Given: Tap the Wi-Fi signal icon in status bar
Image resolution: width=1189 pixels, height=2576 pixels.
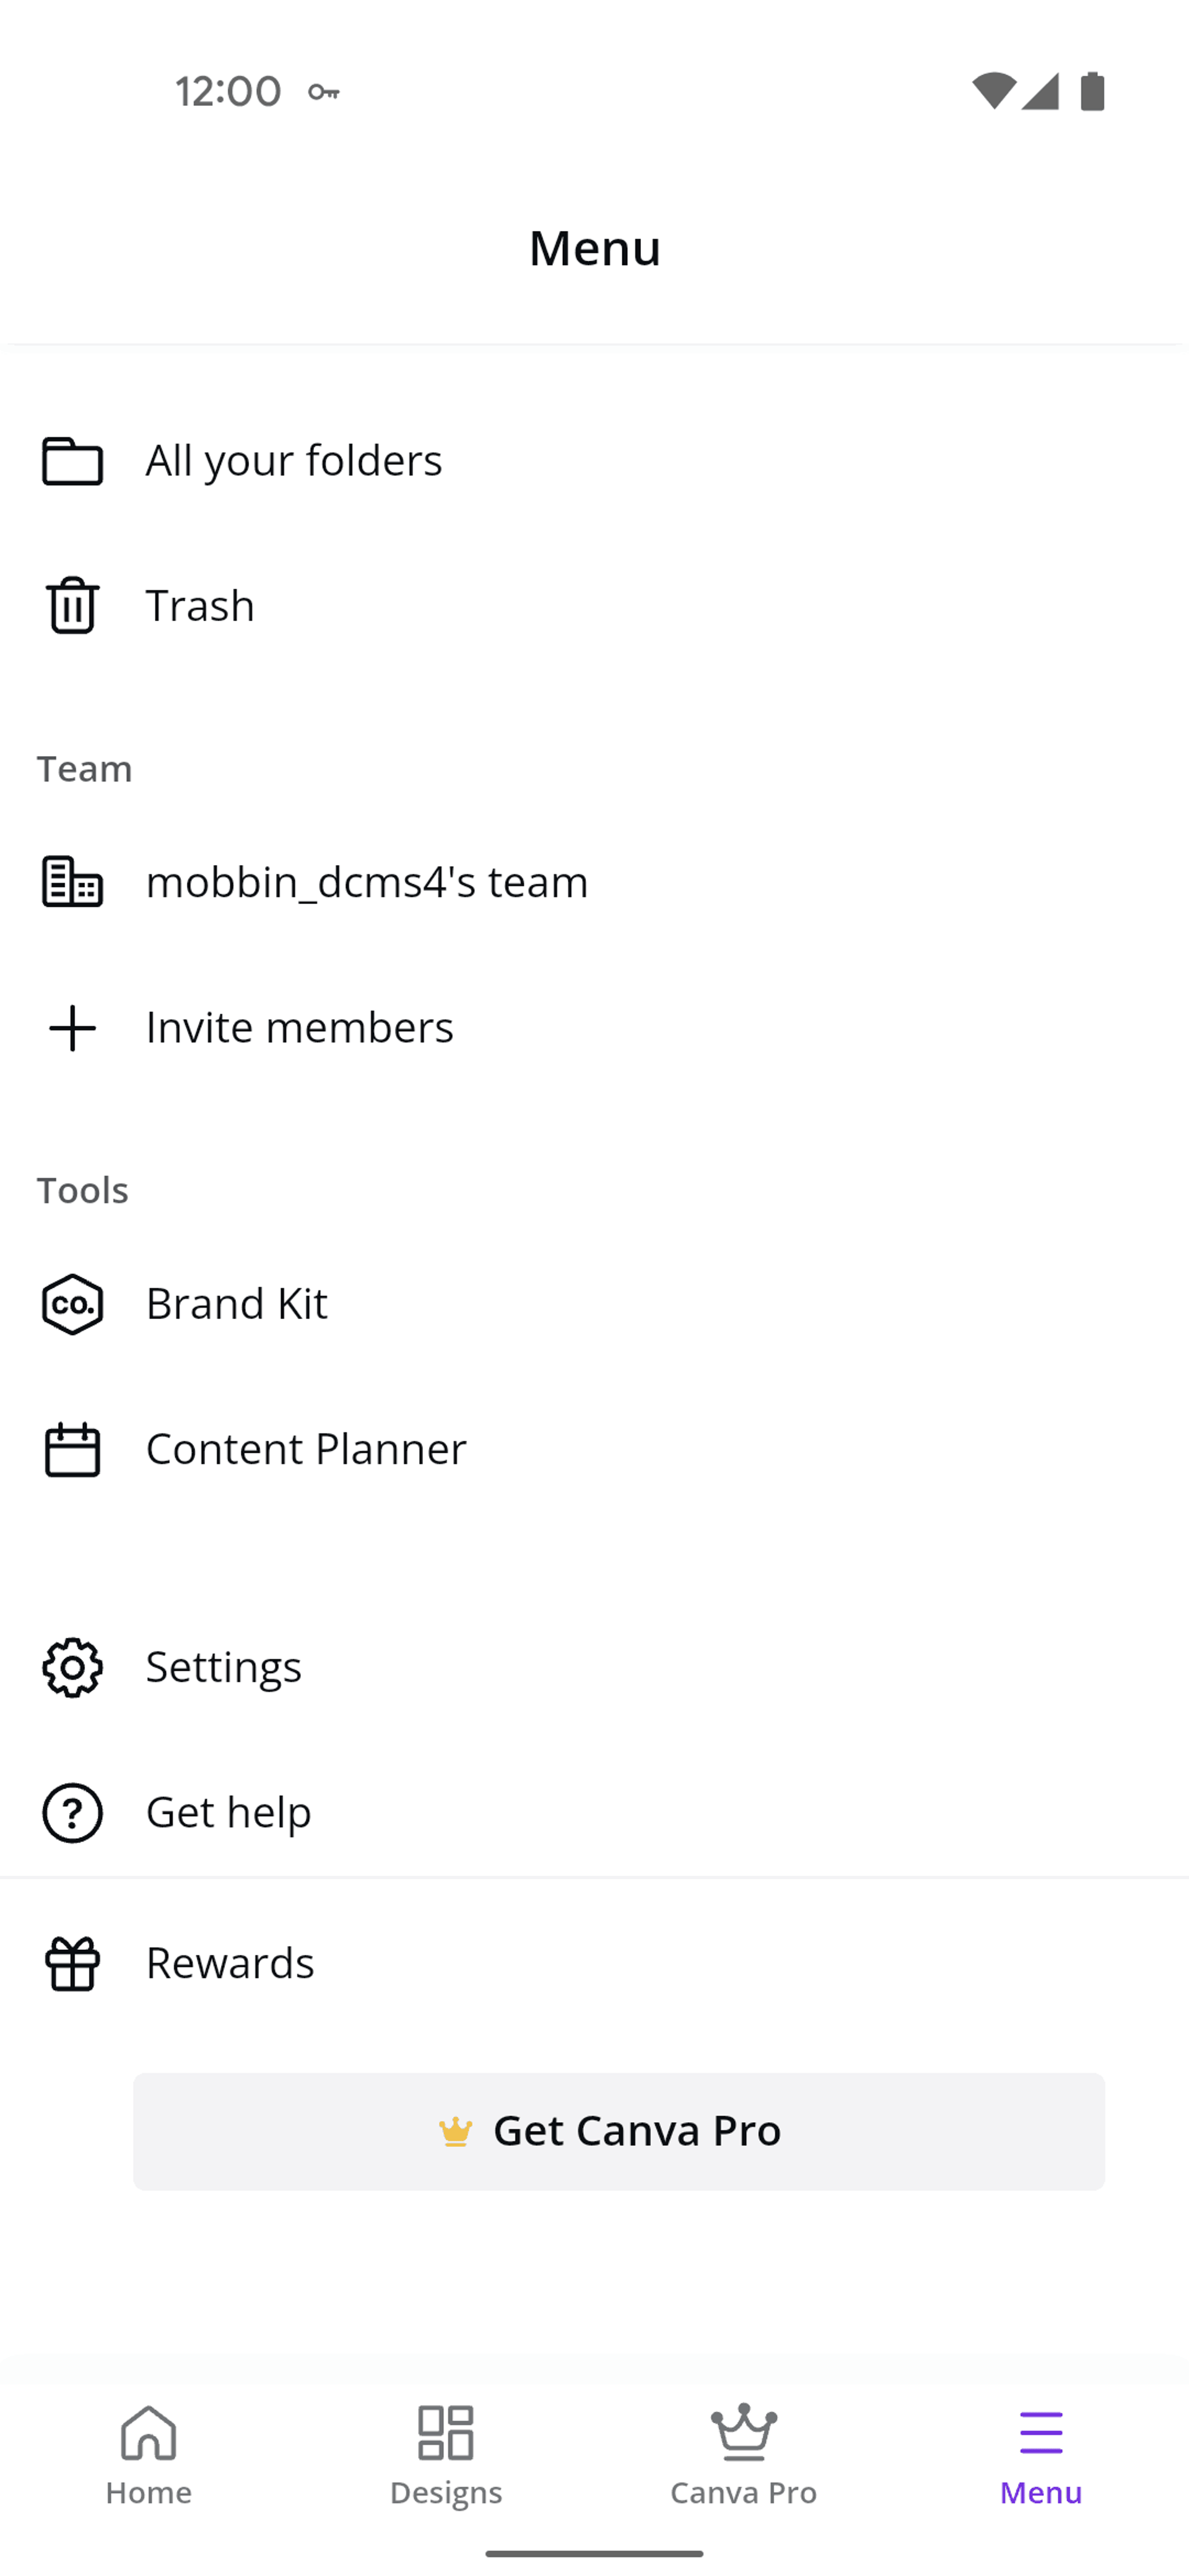Looking at the screenshot, I should [993, 91].
